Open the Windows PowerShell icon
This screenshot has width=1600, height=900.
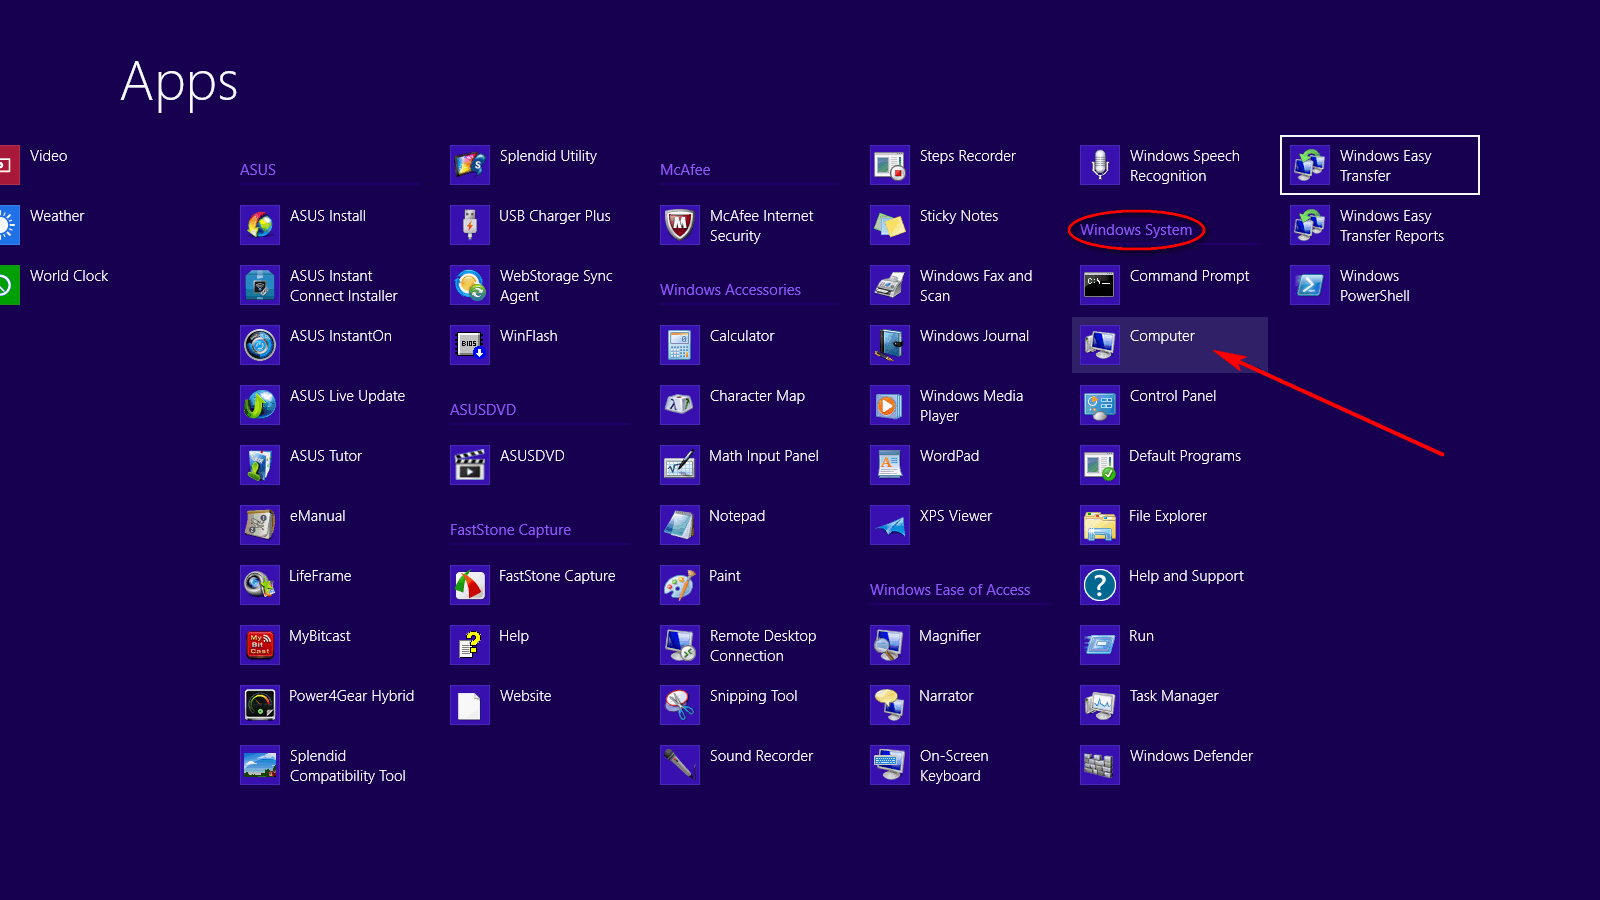point(1310,285)
